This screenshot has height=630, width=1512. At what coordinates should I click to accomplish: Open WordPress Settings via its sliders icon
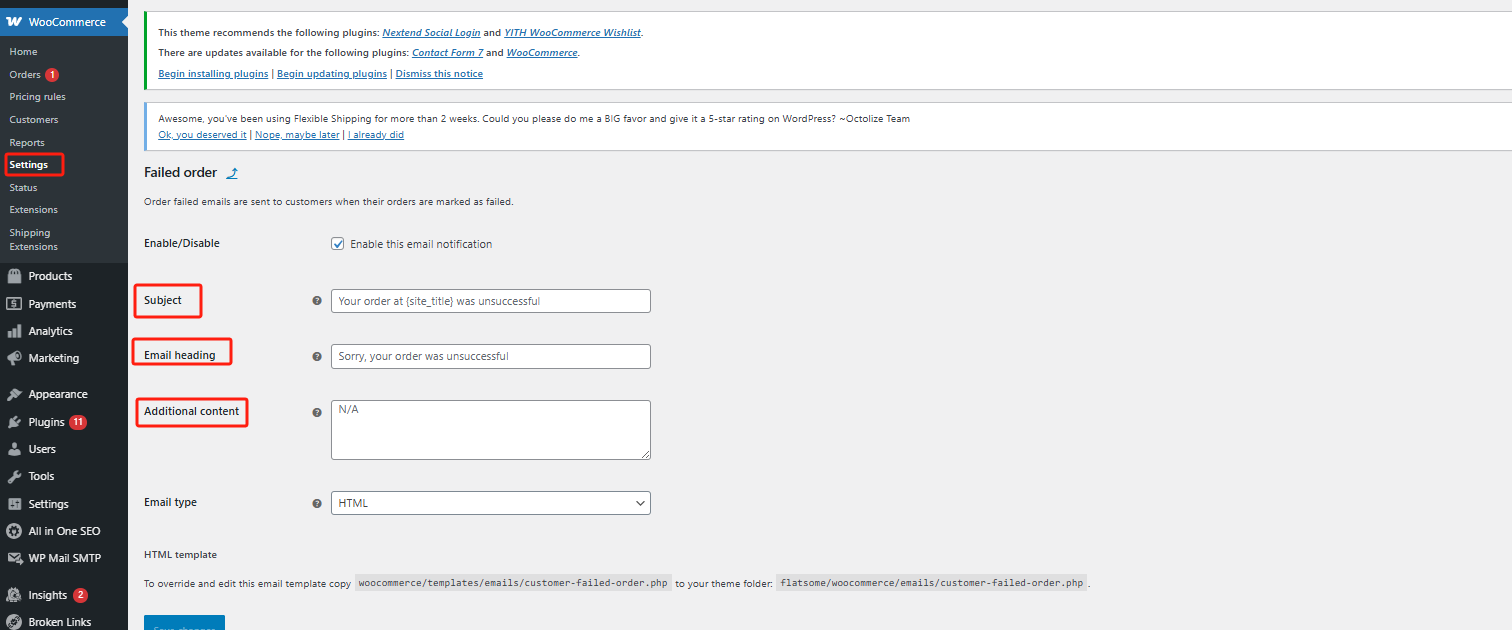pyautogui.click(x=14, y=504)
